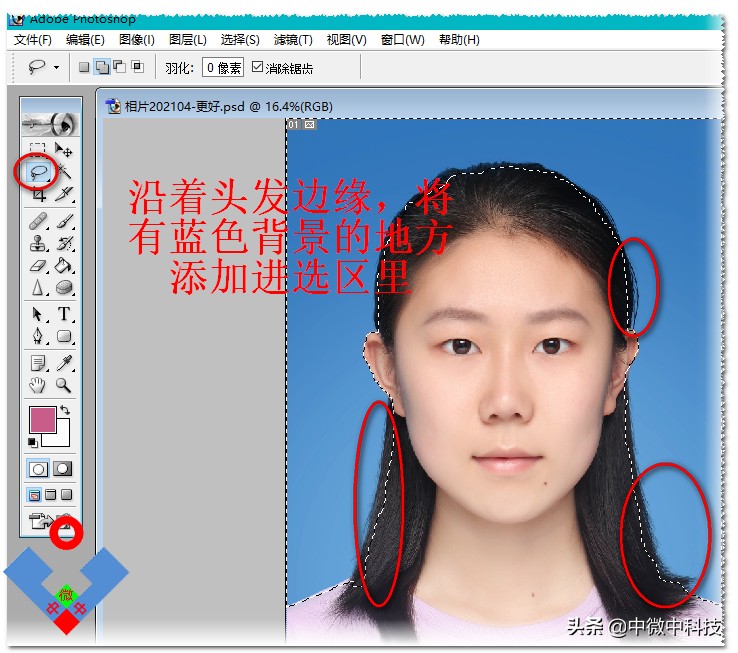Viewport: 738px width, 653px height.
Task: Open 图层(L) menu
Action: click(x=187, y=40)
